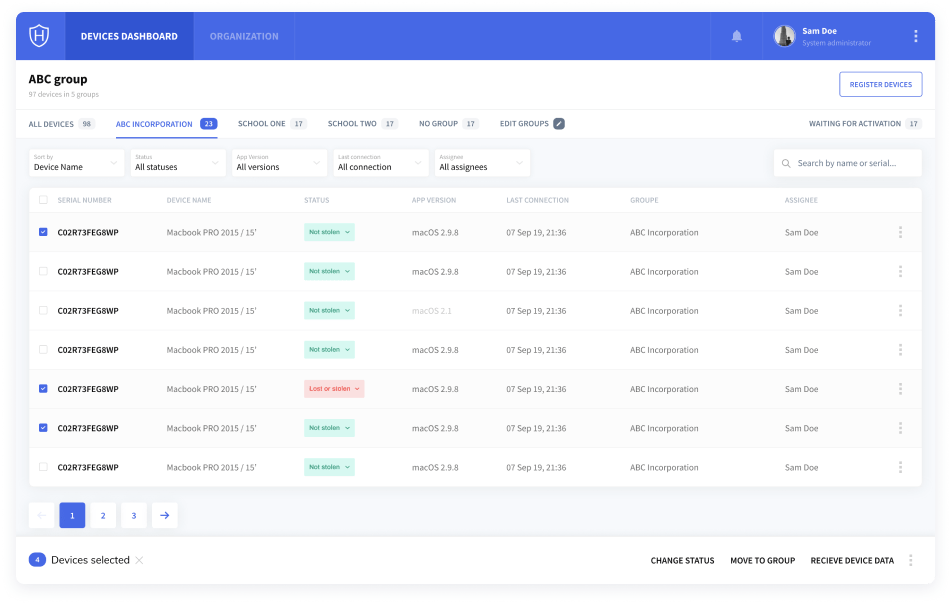Go to page 2

pyautogui.click(x=103, y=515)
